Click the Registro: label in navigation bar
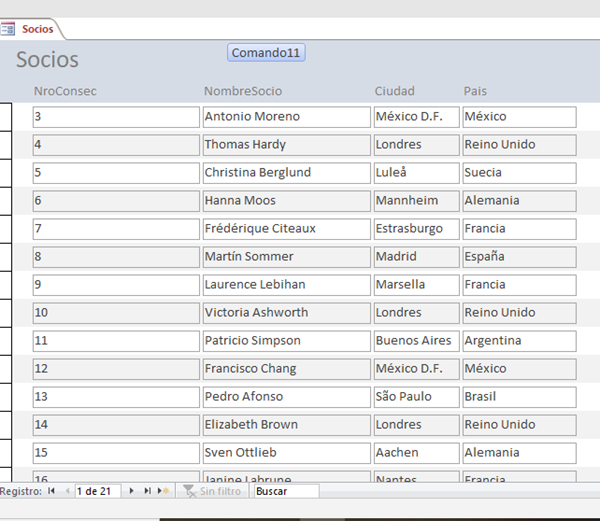Image resolution: width=600 pixels, height=521 pixels. [x=21, y=491]
